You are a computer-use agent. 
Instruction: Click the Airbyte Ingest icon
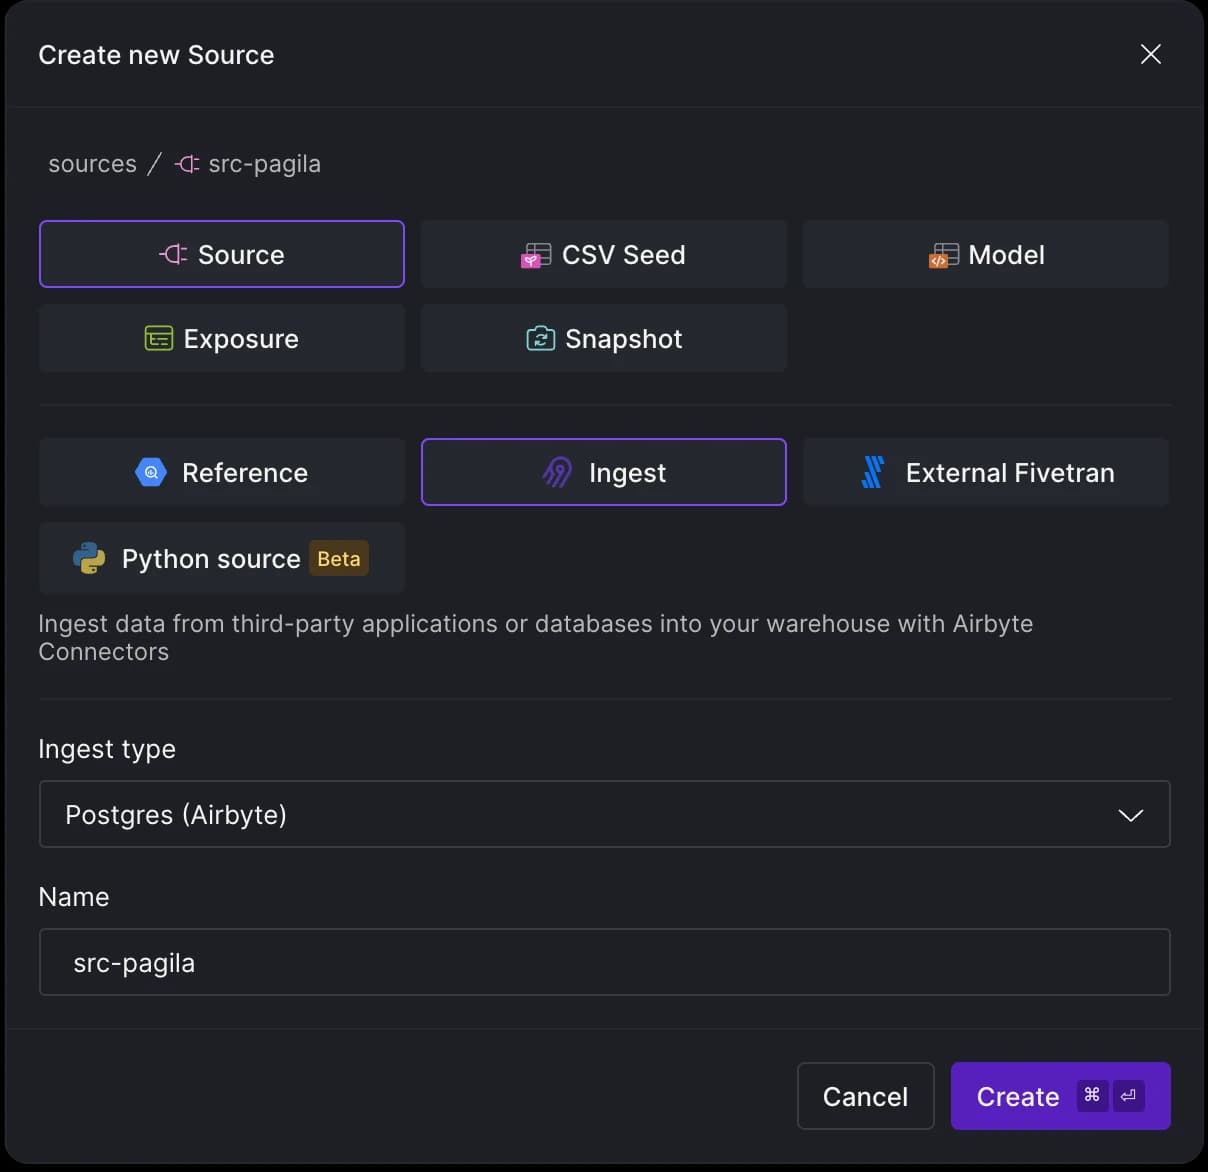click(x=557, y=472)
